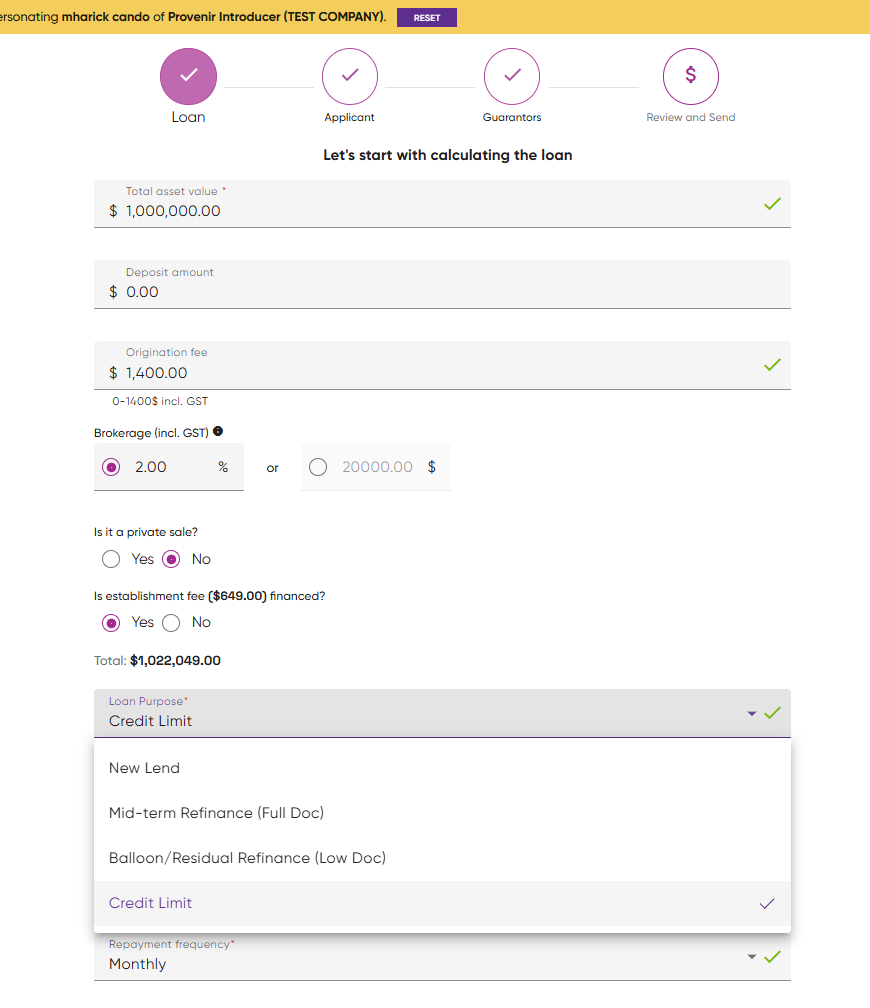Open the Applicant step circle
This screenshot has height=1008, width=870.
pos(350,76)
